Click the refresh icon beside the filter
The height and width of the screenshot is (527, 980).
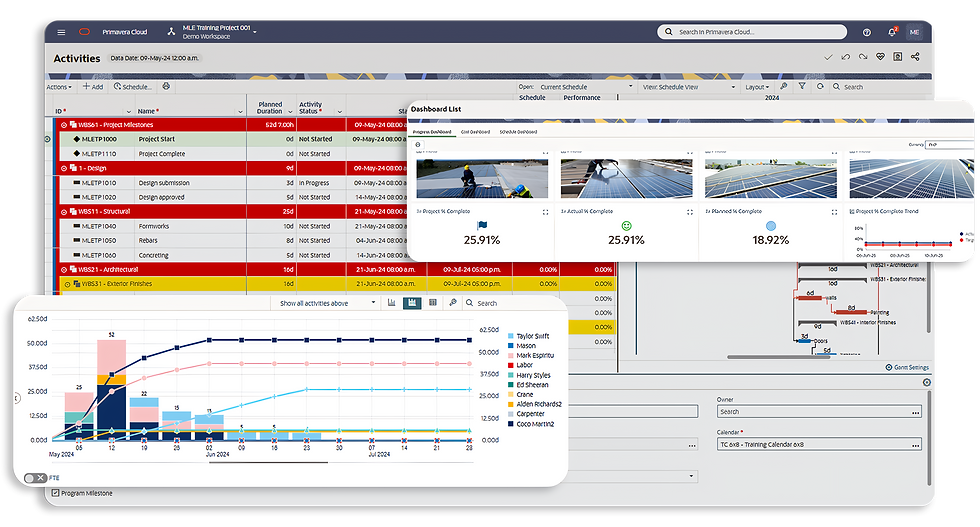coord(820,86)
